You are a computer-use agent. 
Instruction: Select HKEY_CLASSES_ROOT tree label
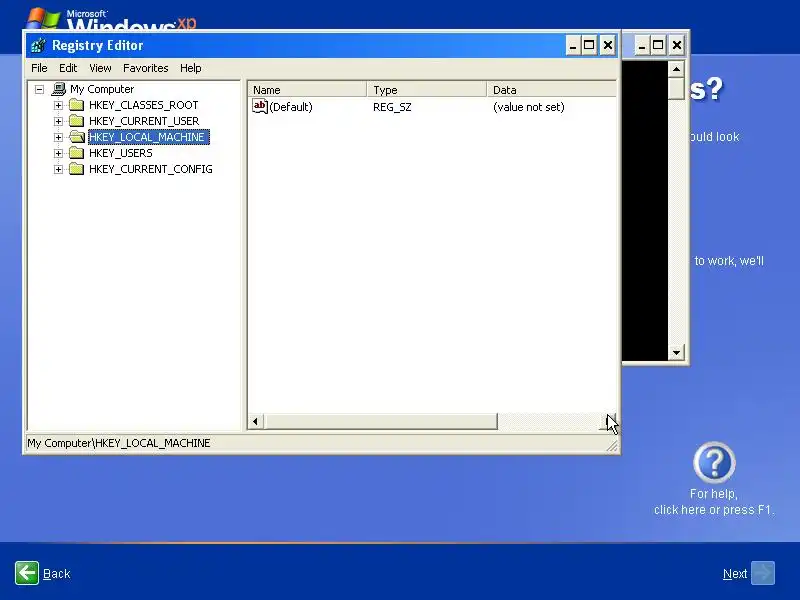[x=143, y=105]
